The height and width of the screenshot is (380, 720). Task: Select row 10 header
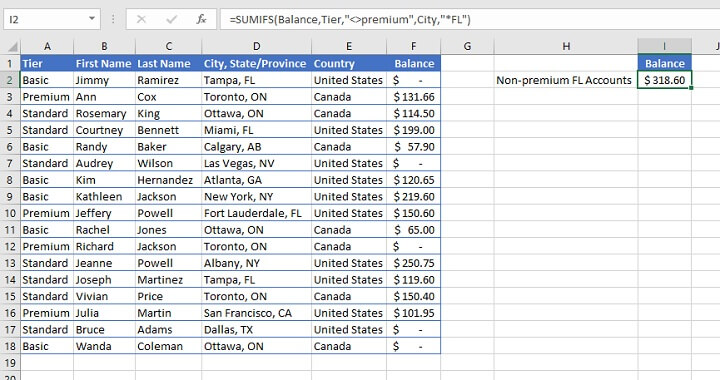(x=10, y=213)
